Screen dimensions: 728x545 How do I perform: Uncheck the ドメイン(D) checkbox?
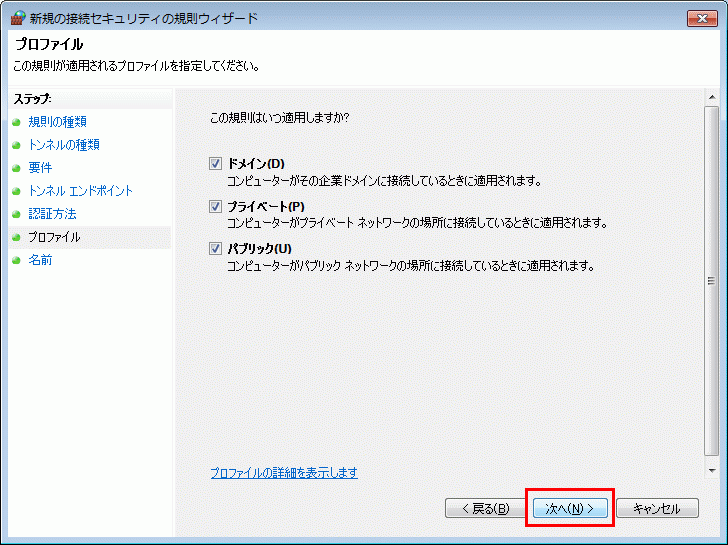point(215,163)
